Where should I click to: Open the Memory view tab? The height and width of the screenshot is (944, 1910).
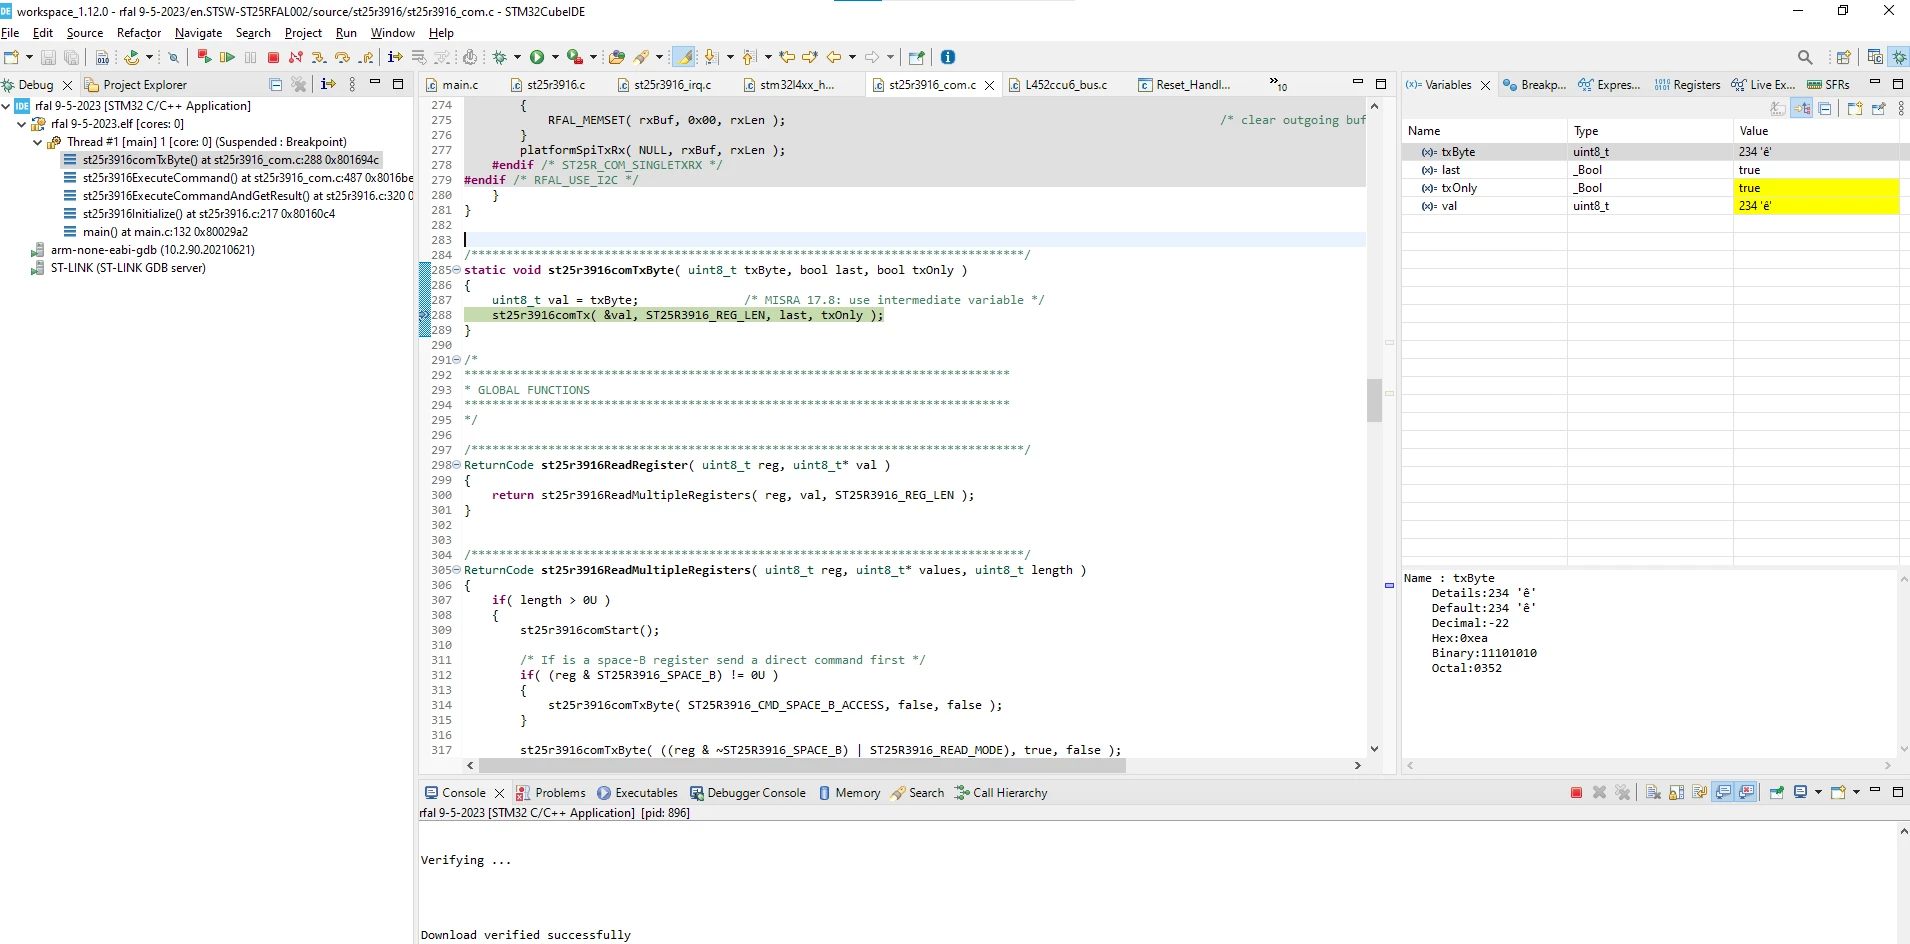849,793
